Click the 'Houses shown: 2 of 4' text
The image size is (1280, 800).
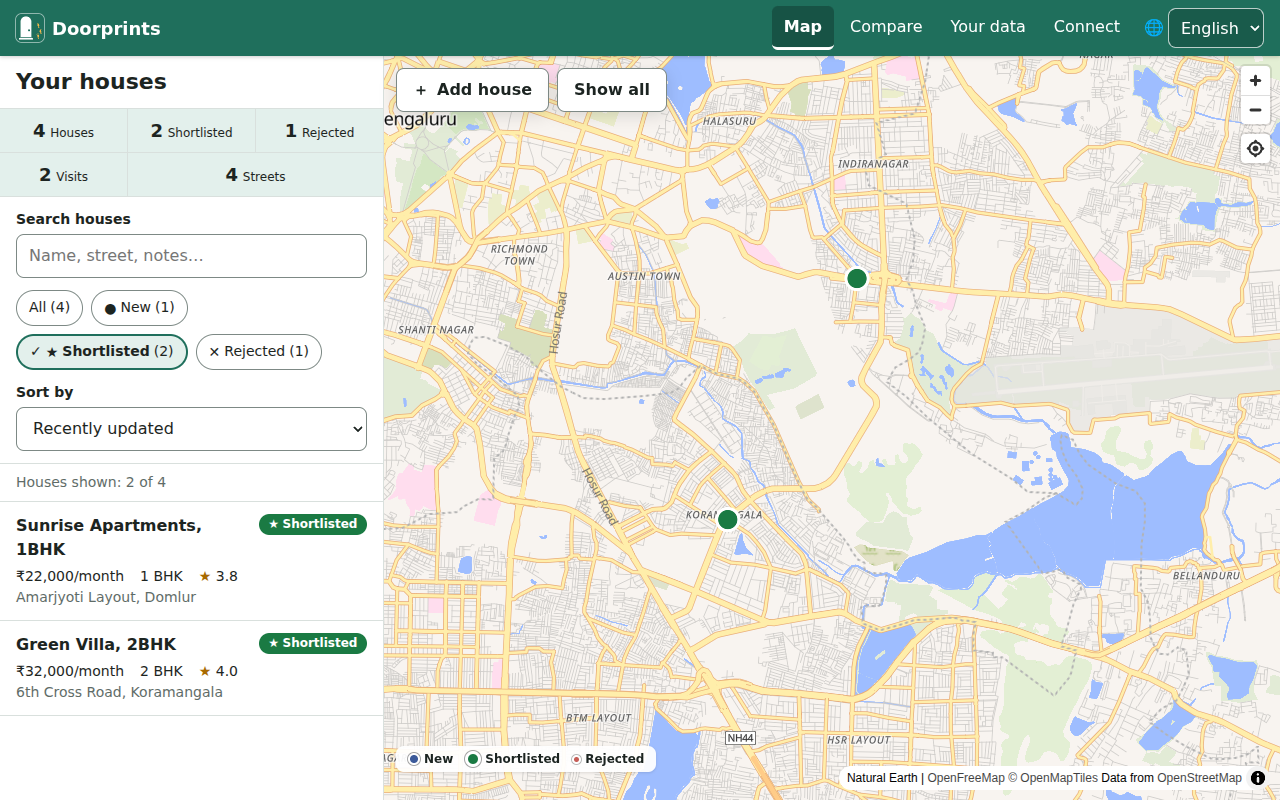coord(91,482)
